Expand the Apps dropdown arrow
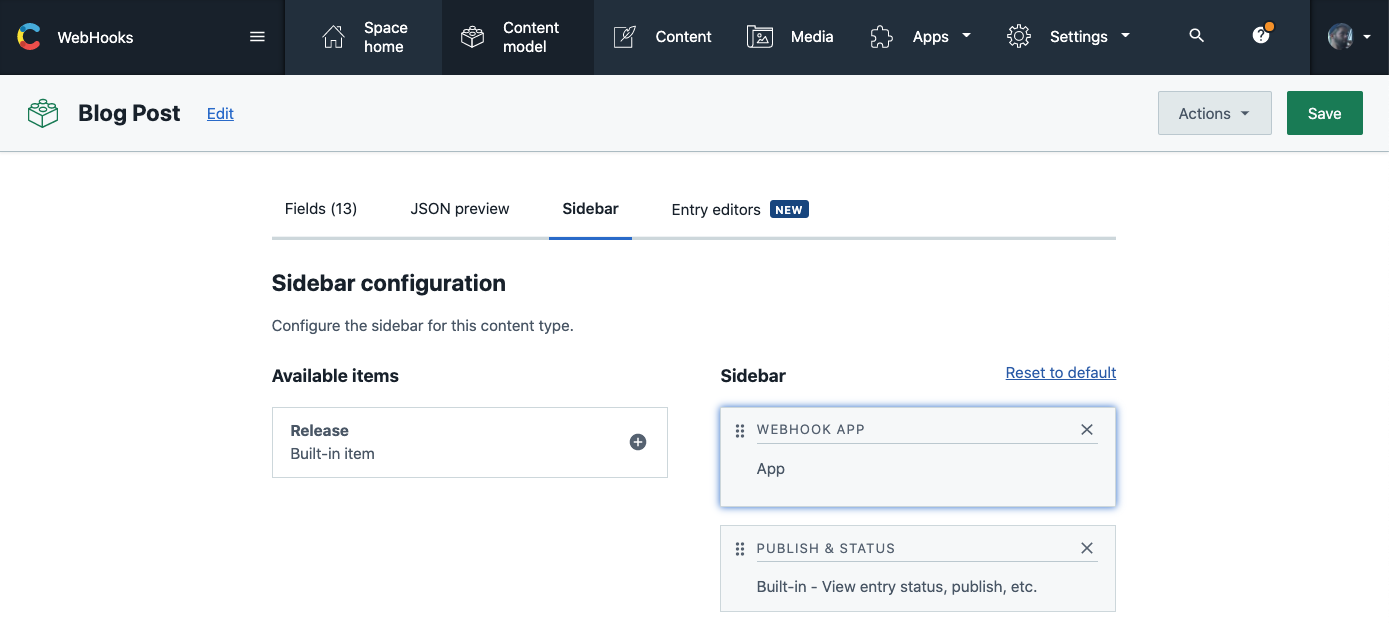 pos(967,36)
